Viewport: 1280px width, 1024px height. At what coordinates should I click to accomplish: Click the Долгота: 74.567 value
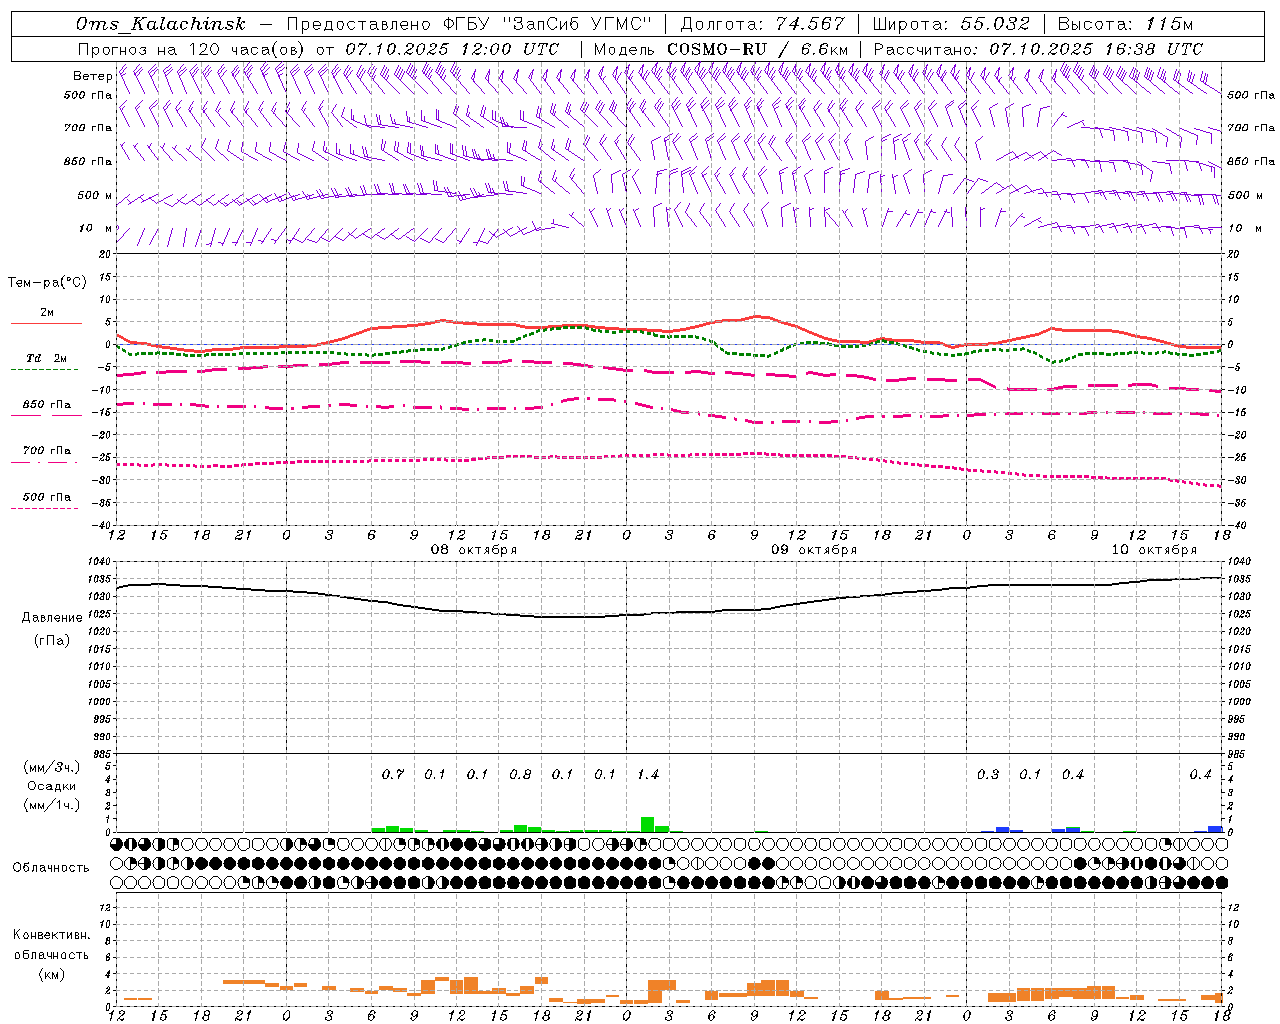(x=762, y=24)
